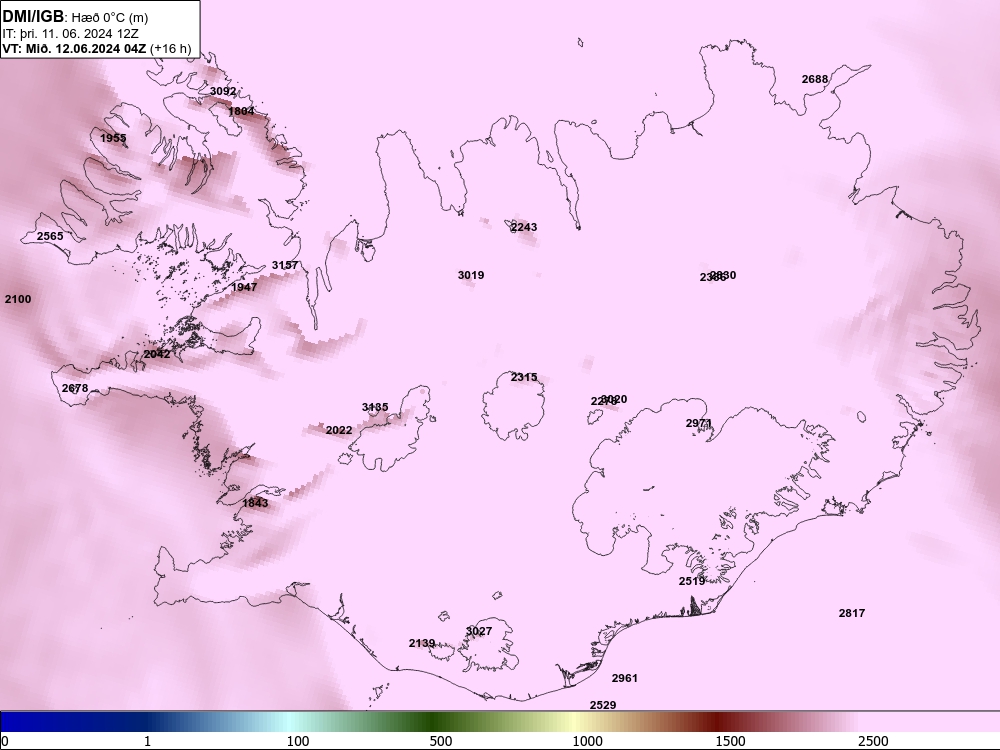
Task: Click the 500 legend label
Action: pos(441,741)
